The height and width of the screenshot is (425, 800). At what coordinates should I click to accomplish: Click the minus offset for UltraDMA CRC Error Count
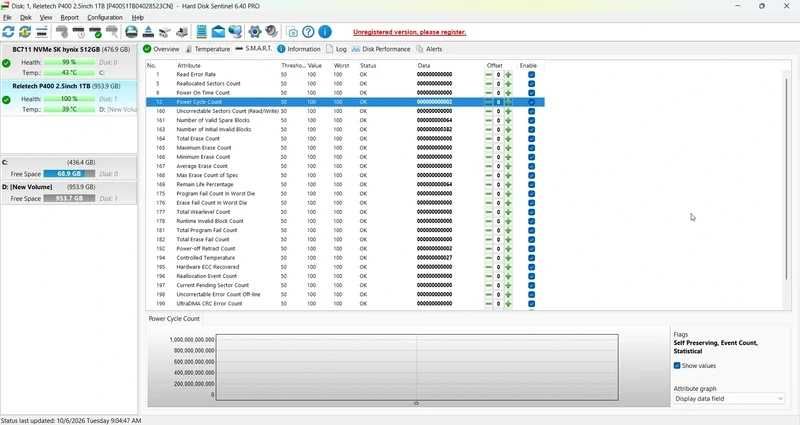[489, 304]
